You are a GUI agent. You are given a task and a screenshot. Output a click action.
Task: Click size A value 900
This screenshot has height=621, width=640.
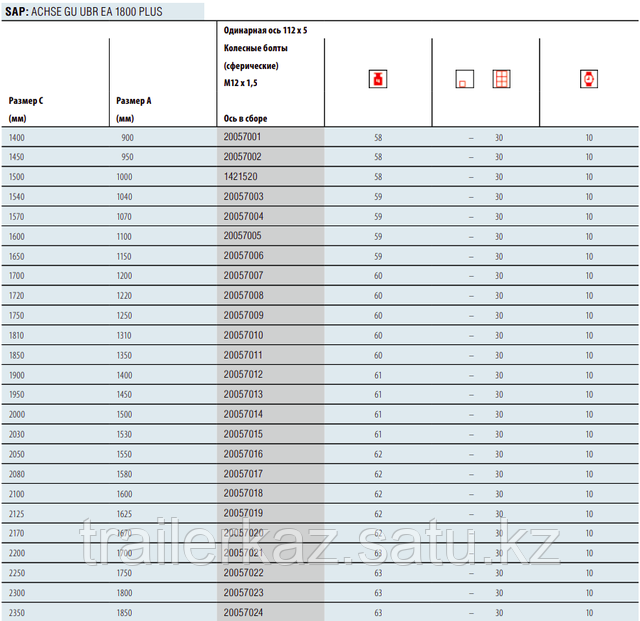127,138
